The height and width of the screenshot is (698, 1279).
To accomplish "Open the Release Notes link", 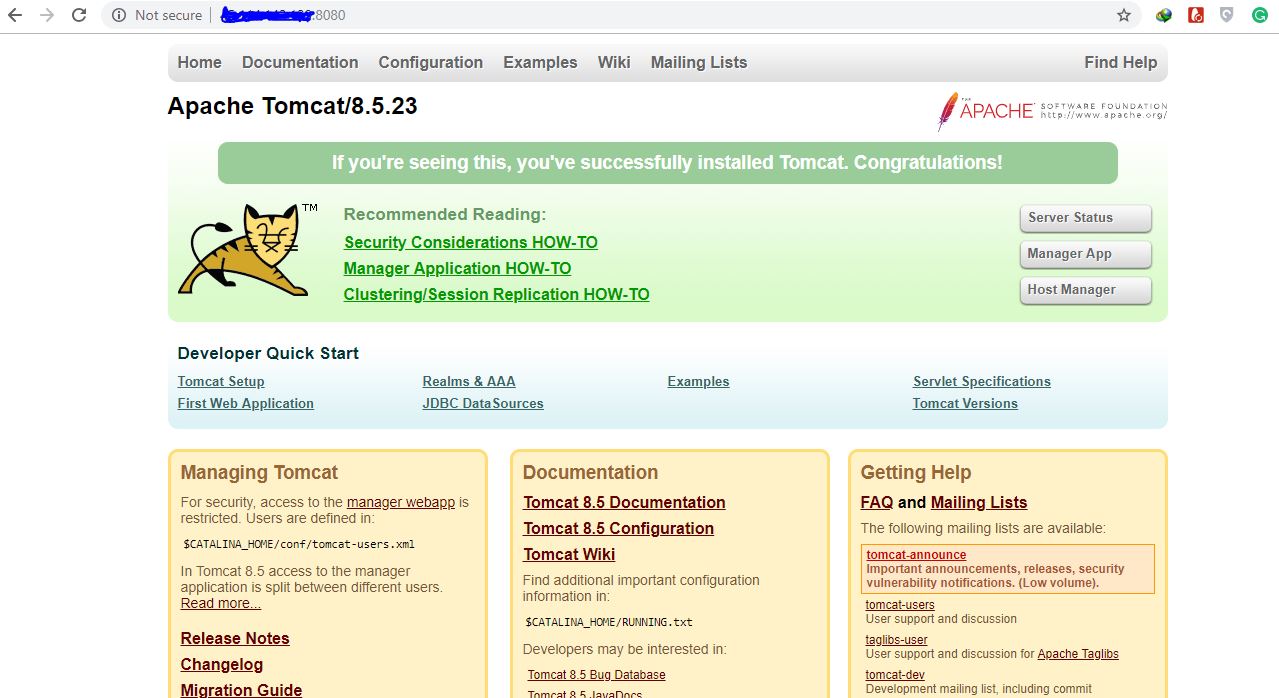I will 235,638.
